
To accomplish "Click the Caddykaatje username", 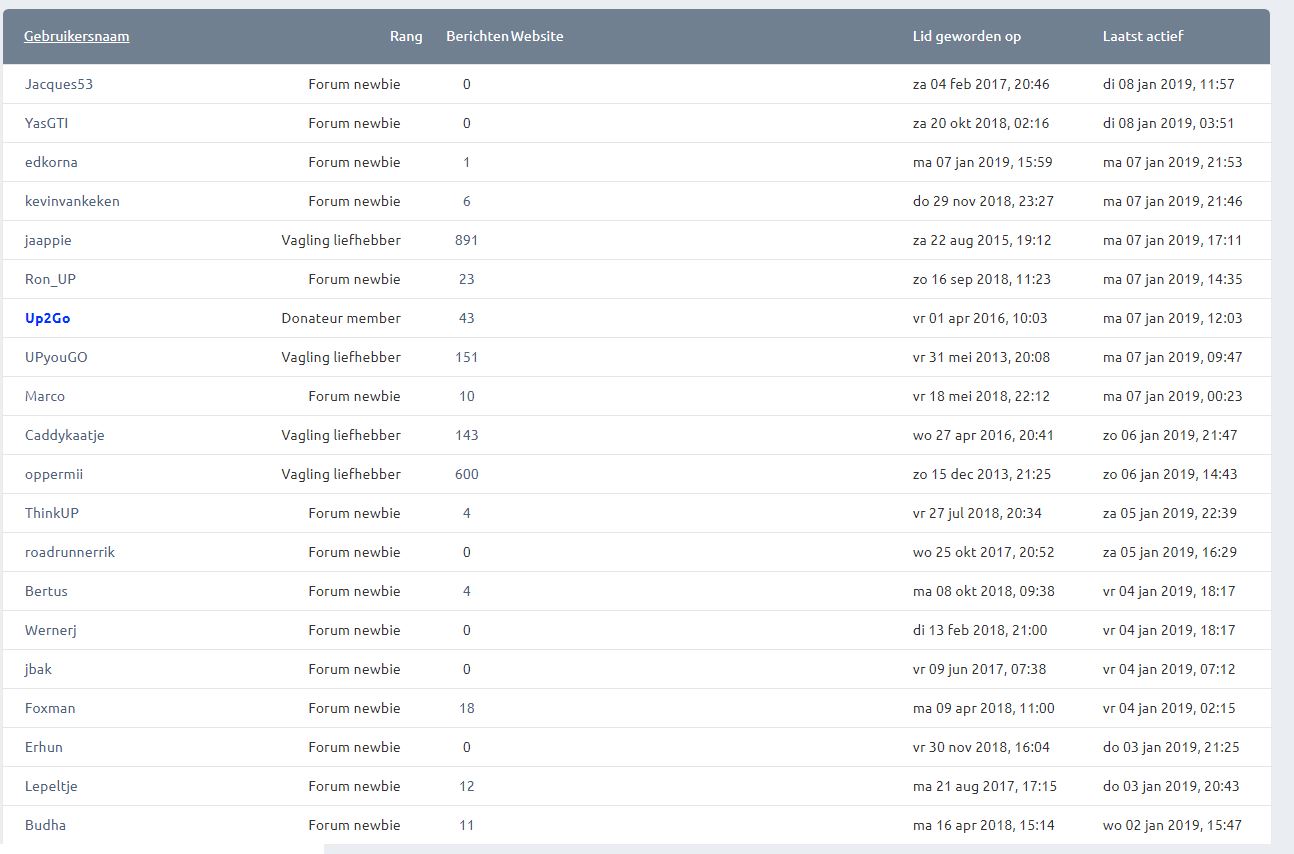I will pyautogui.click(x=65, y=435).
